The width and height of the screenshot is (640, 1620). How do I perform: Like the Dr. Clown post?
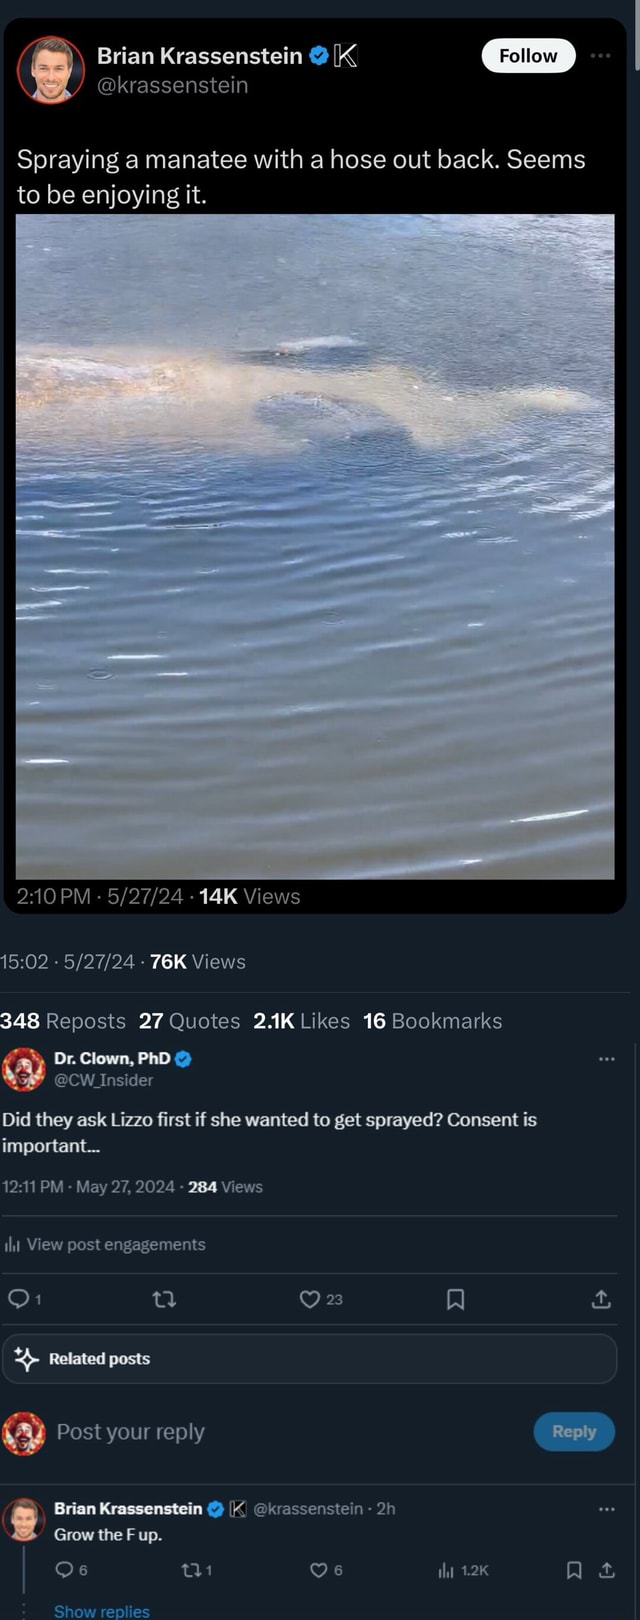pos(310,1299)
